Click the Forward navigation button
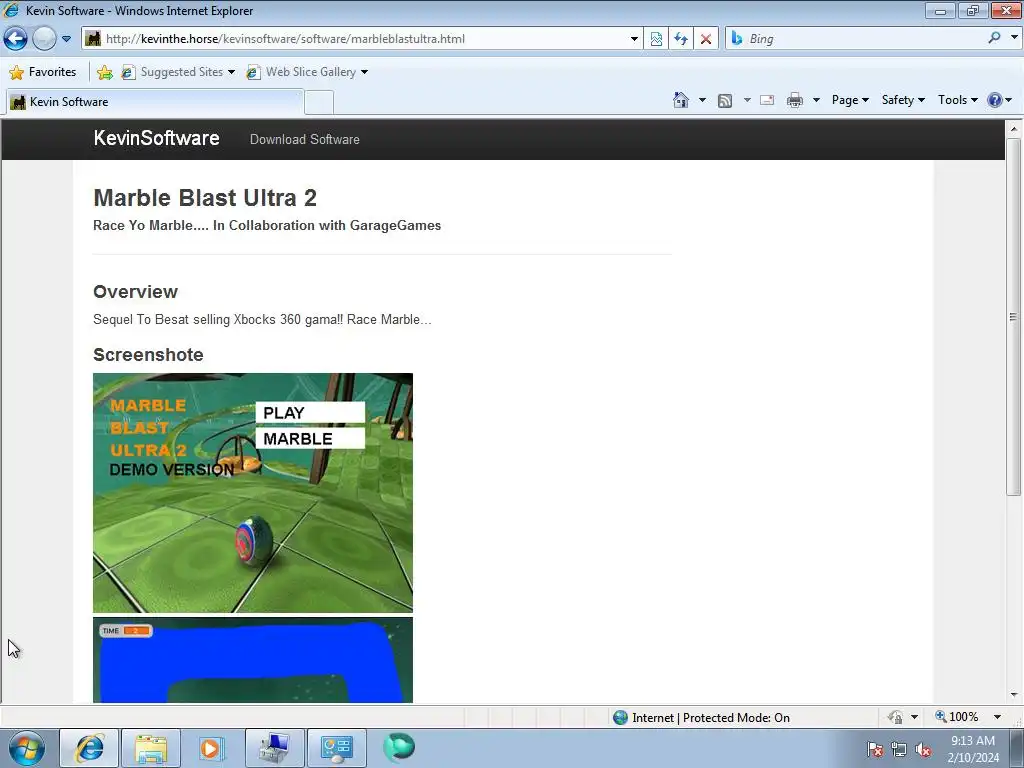Viewport: 1024px width, 768px height. tap(44, 39)
